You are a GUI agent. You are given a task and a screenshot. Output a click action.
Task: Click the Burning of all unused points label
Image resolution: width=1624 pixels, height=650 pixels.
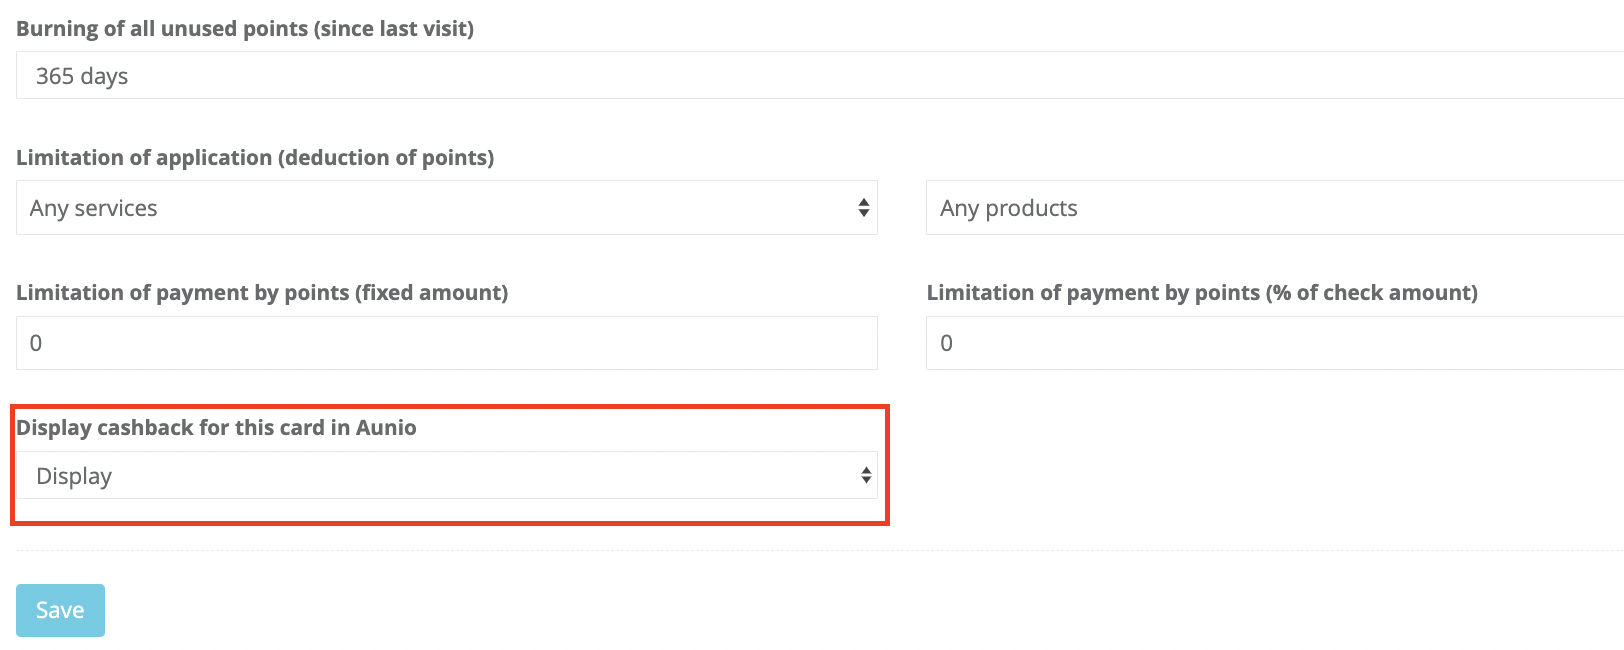[245, 29]
